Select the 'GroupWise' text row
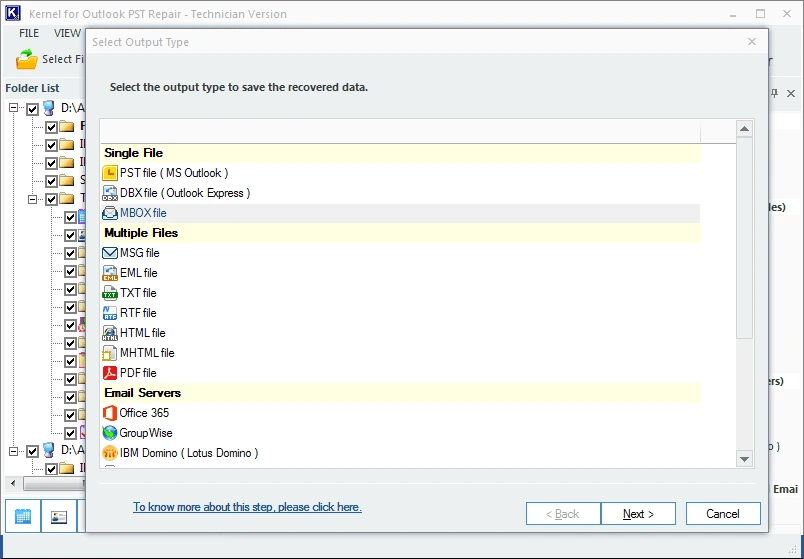 pyautogui.click(x=146, y=433)
